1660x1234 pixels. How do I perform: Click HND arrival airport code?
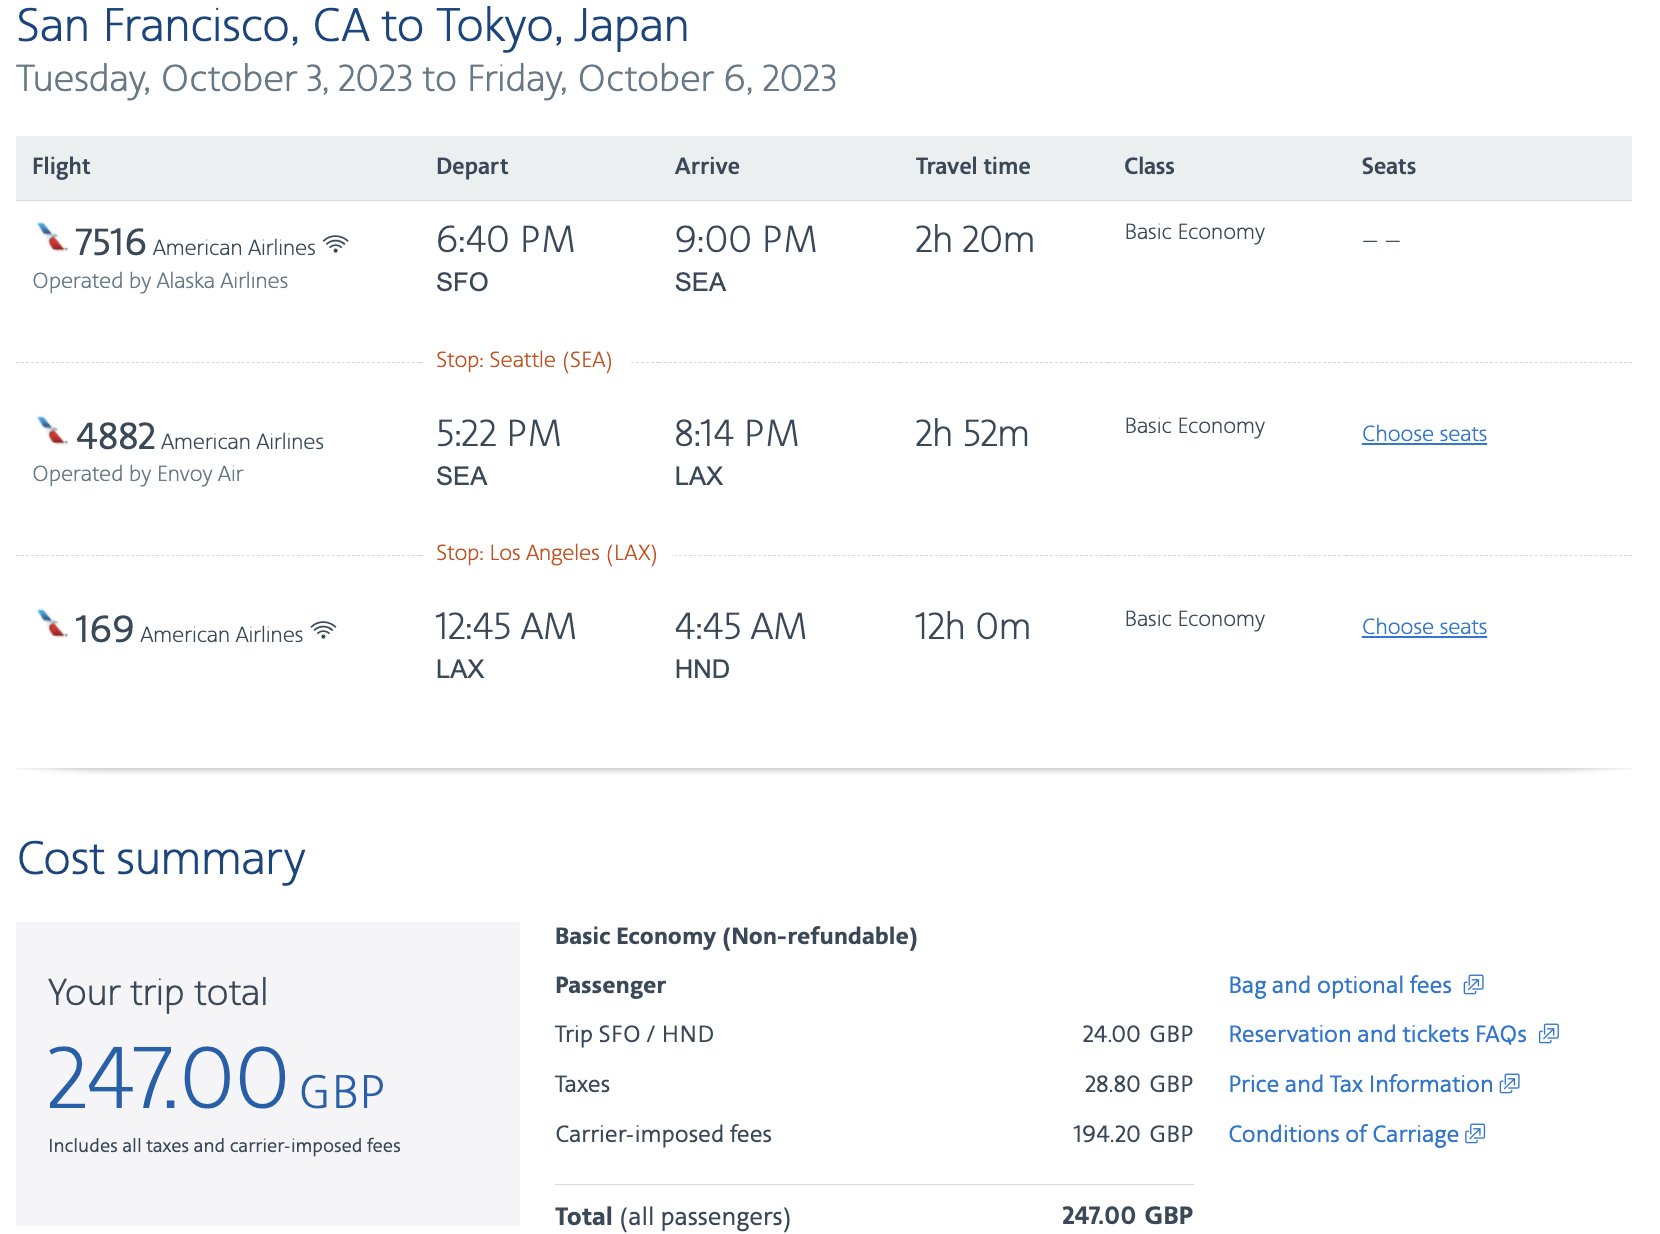pos(702,669)
